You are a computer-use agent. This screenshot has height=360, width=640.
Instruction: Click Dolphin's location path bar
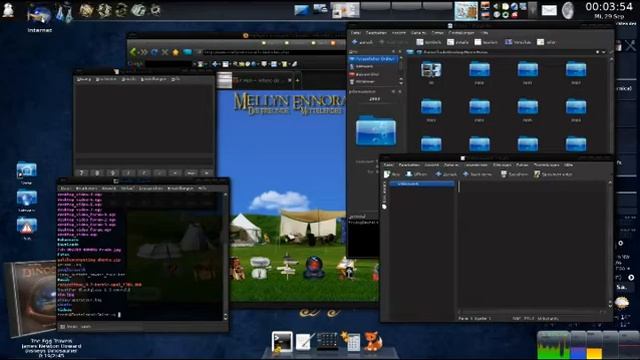pyautogui.click(x=506, y=52)
